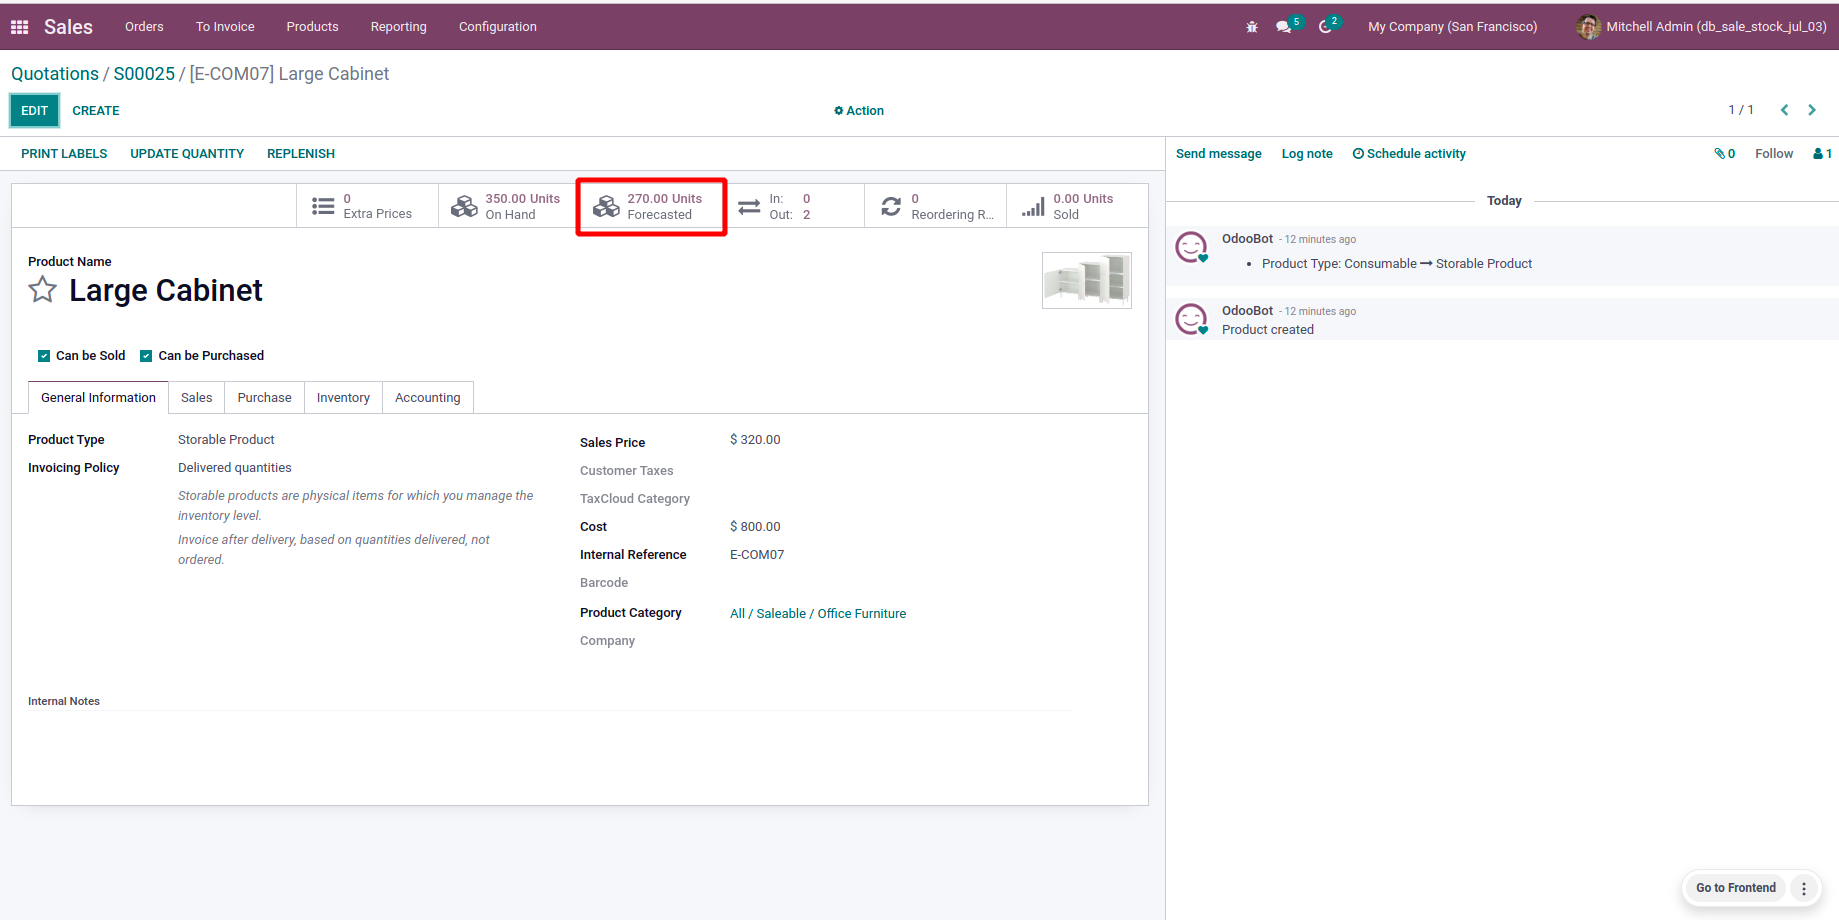Image resolution: width=1839 pixels, height=920 pixels.
Task: Open 270.00 Units Forecasted stat
Action: 651,206
